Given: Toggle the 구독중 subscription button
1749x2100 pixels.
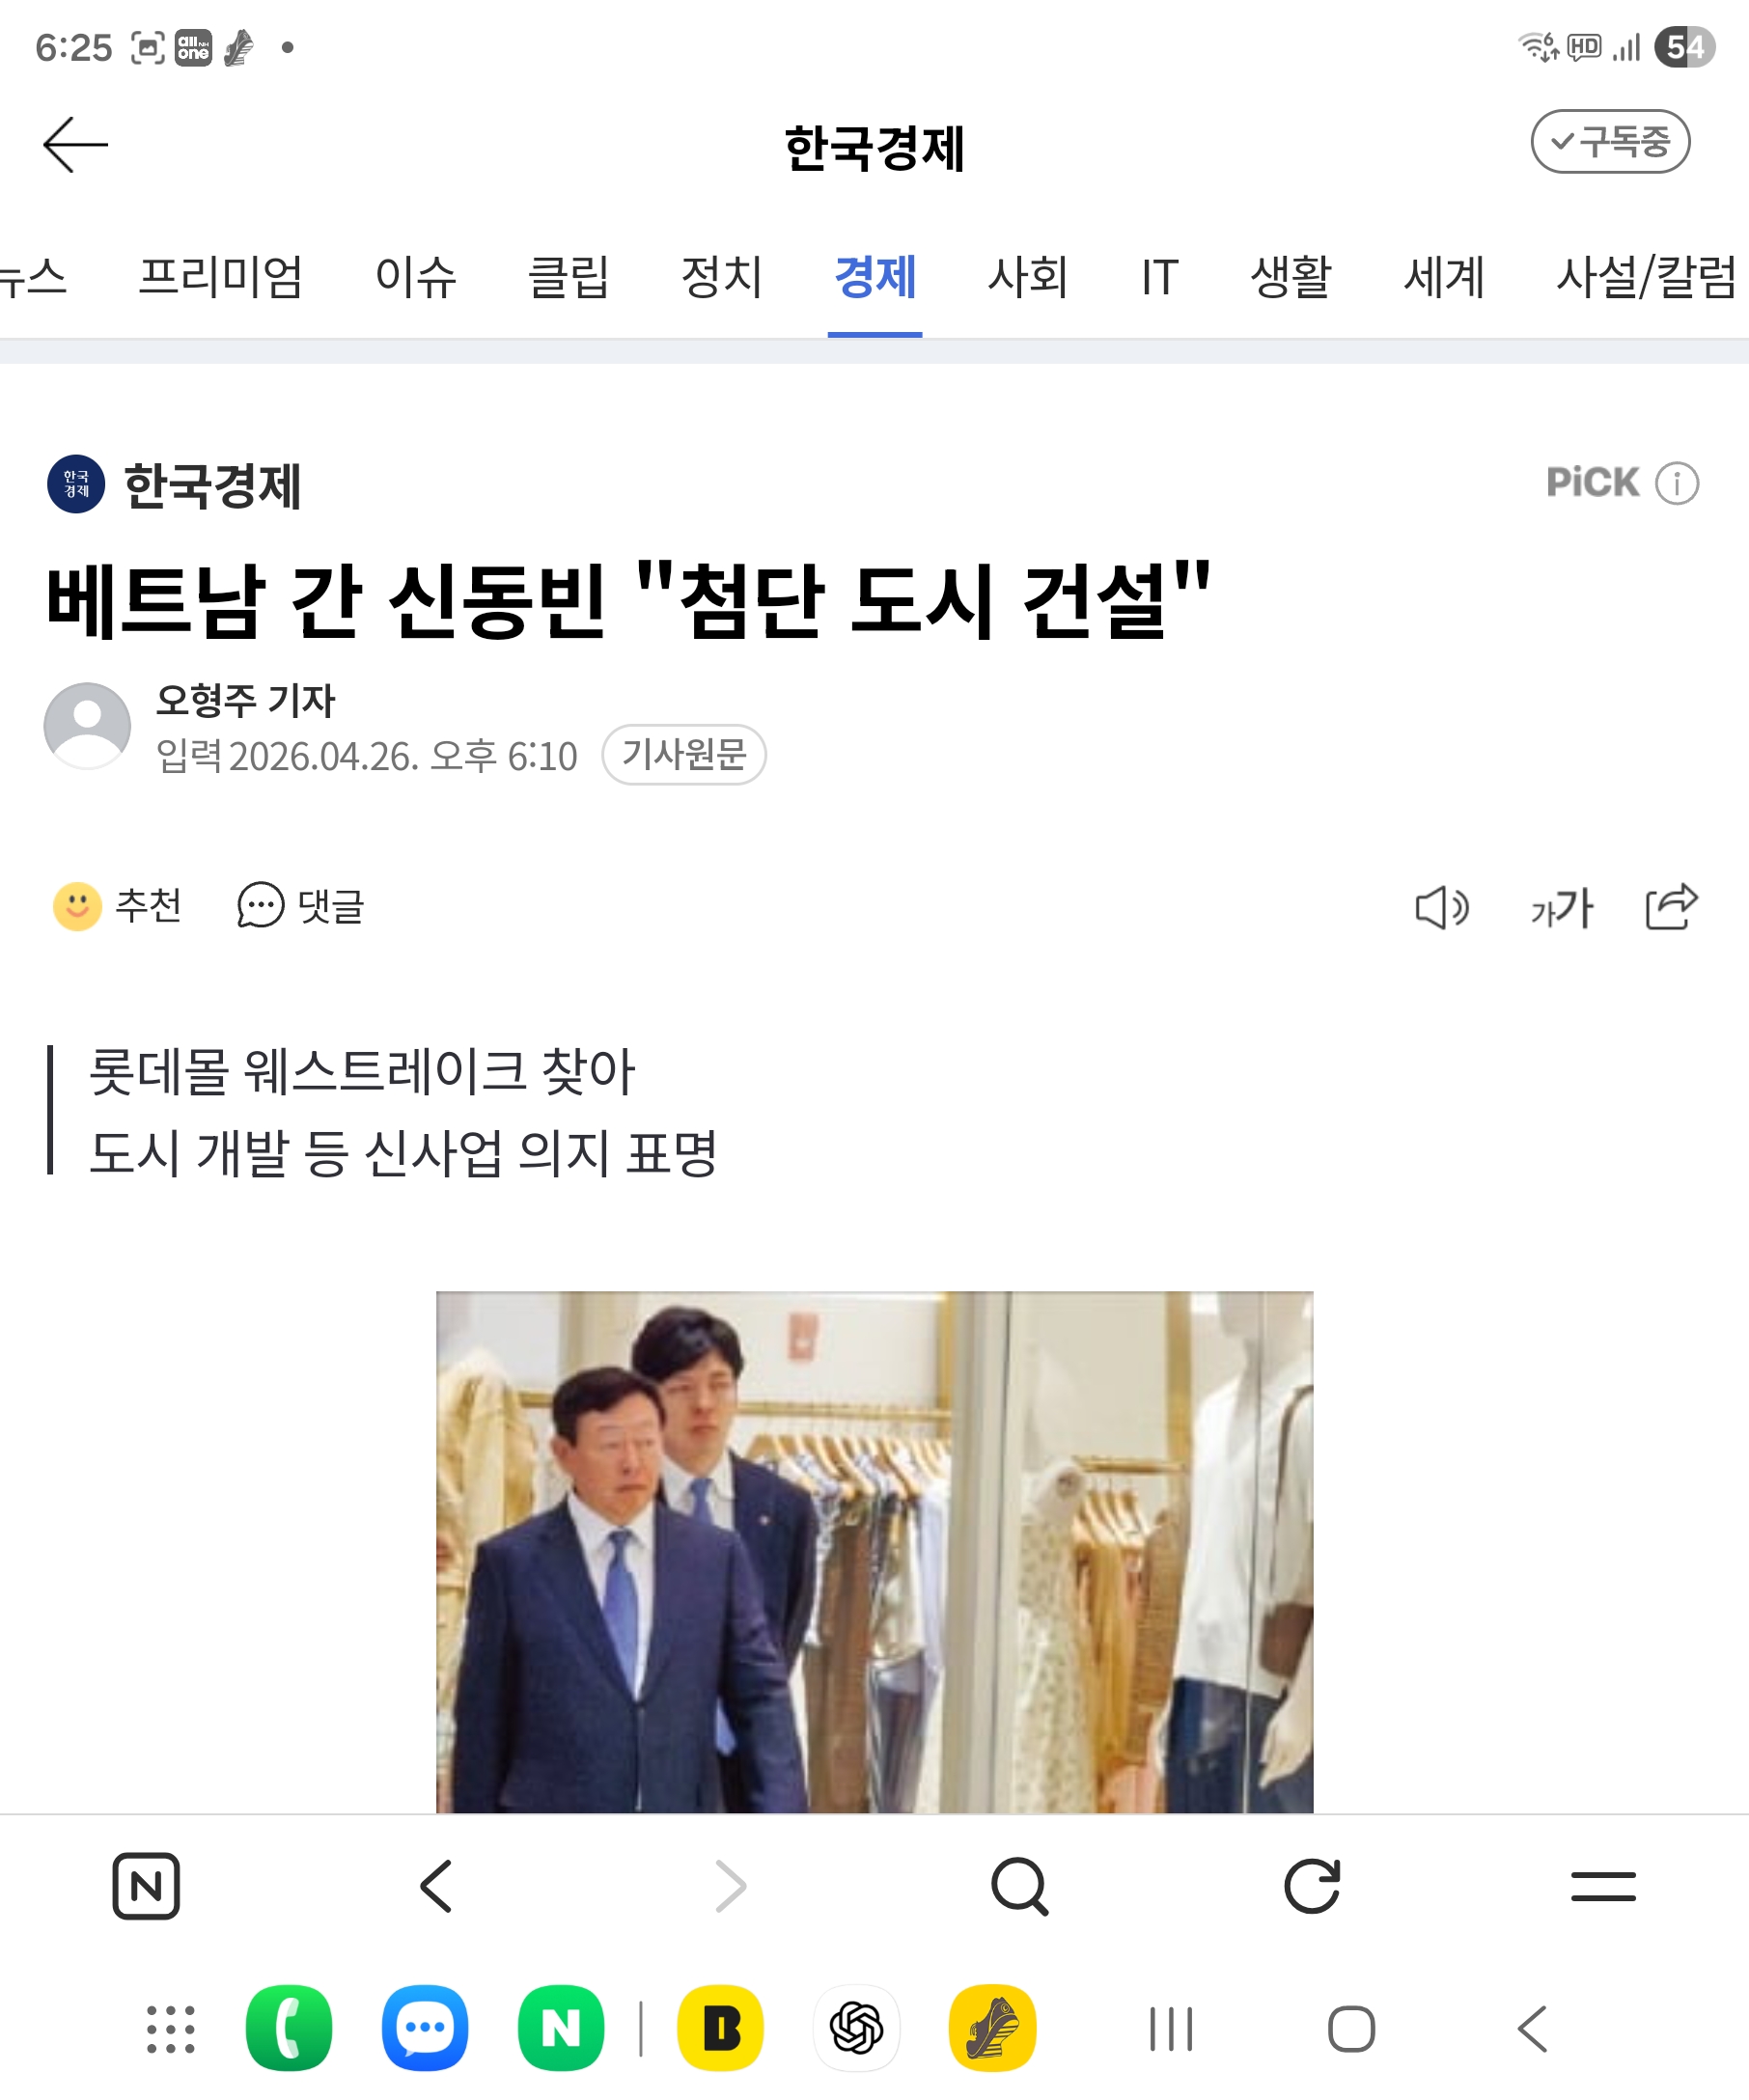Looking at the screenshot, I should [x=1610, y=142].
